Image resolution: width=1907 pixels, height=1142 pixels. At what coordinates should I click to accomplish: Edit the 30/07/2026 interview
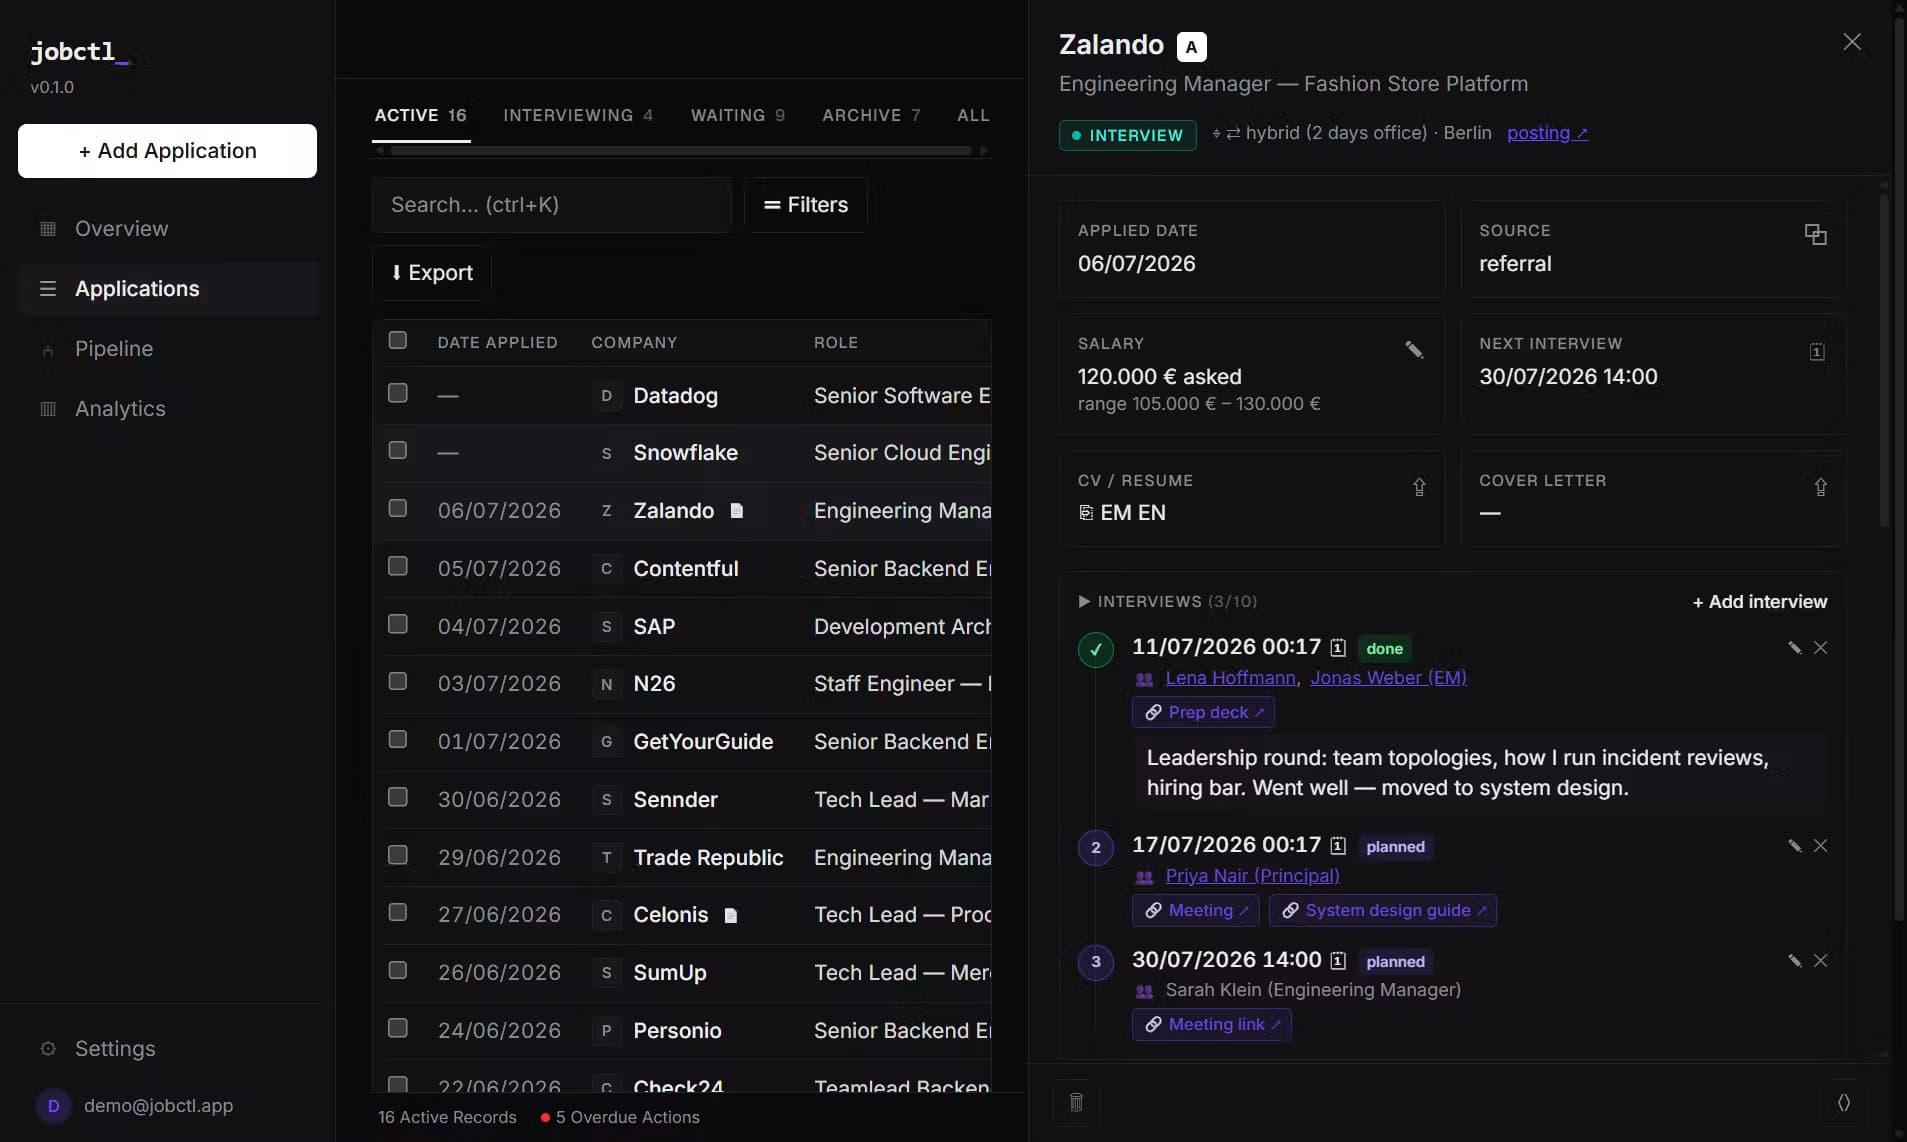coord(1795,961)
